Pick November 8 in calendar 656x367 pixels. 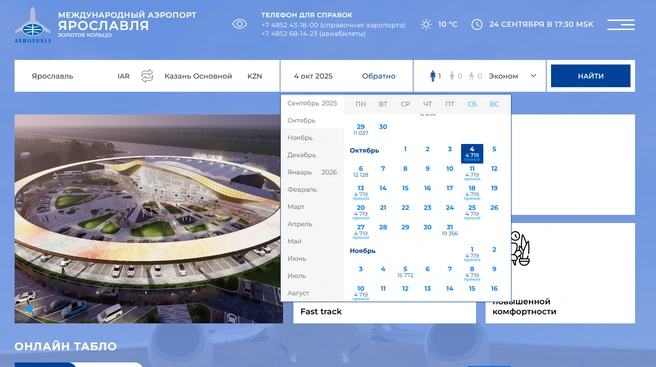472,273
